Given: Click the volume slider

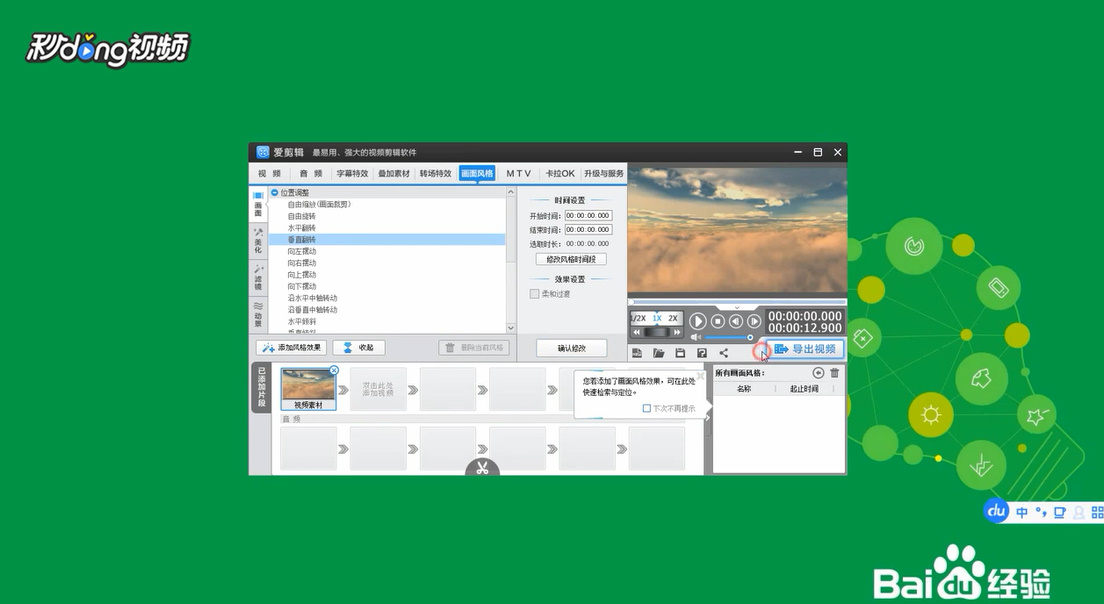Looking at the screenshot, I should click(x=729, y=338).
